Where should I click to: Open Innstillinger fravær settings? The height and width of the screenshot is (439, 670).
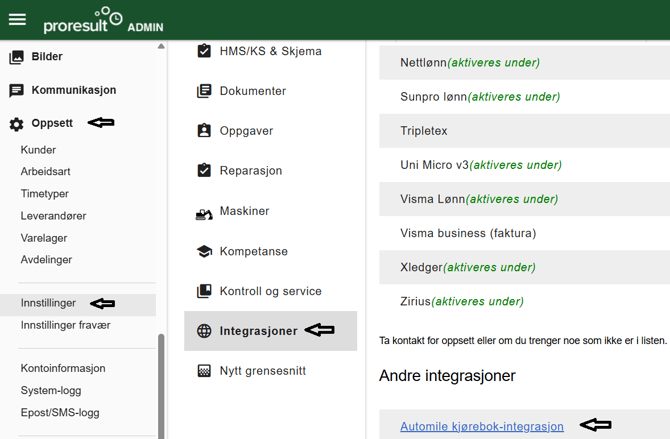click(x=65, y=325)
